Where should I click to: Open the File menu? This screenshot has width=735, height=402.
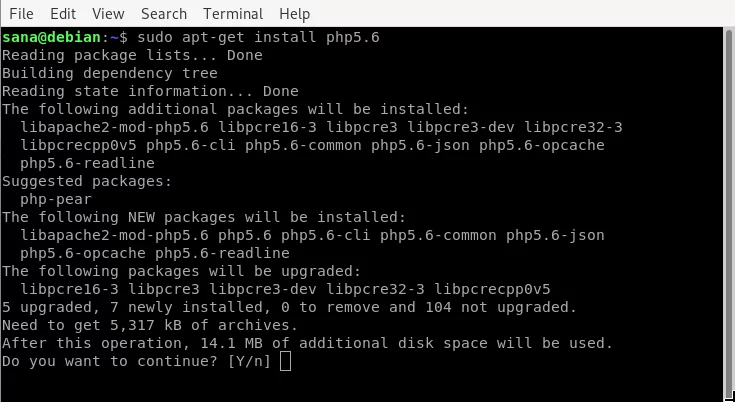coord(21,14)
